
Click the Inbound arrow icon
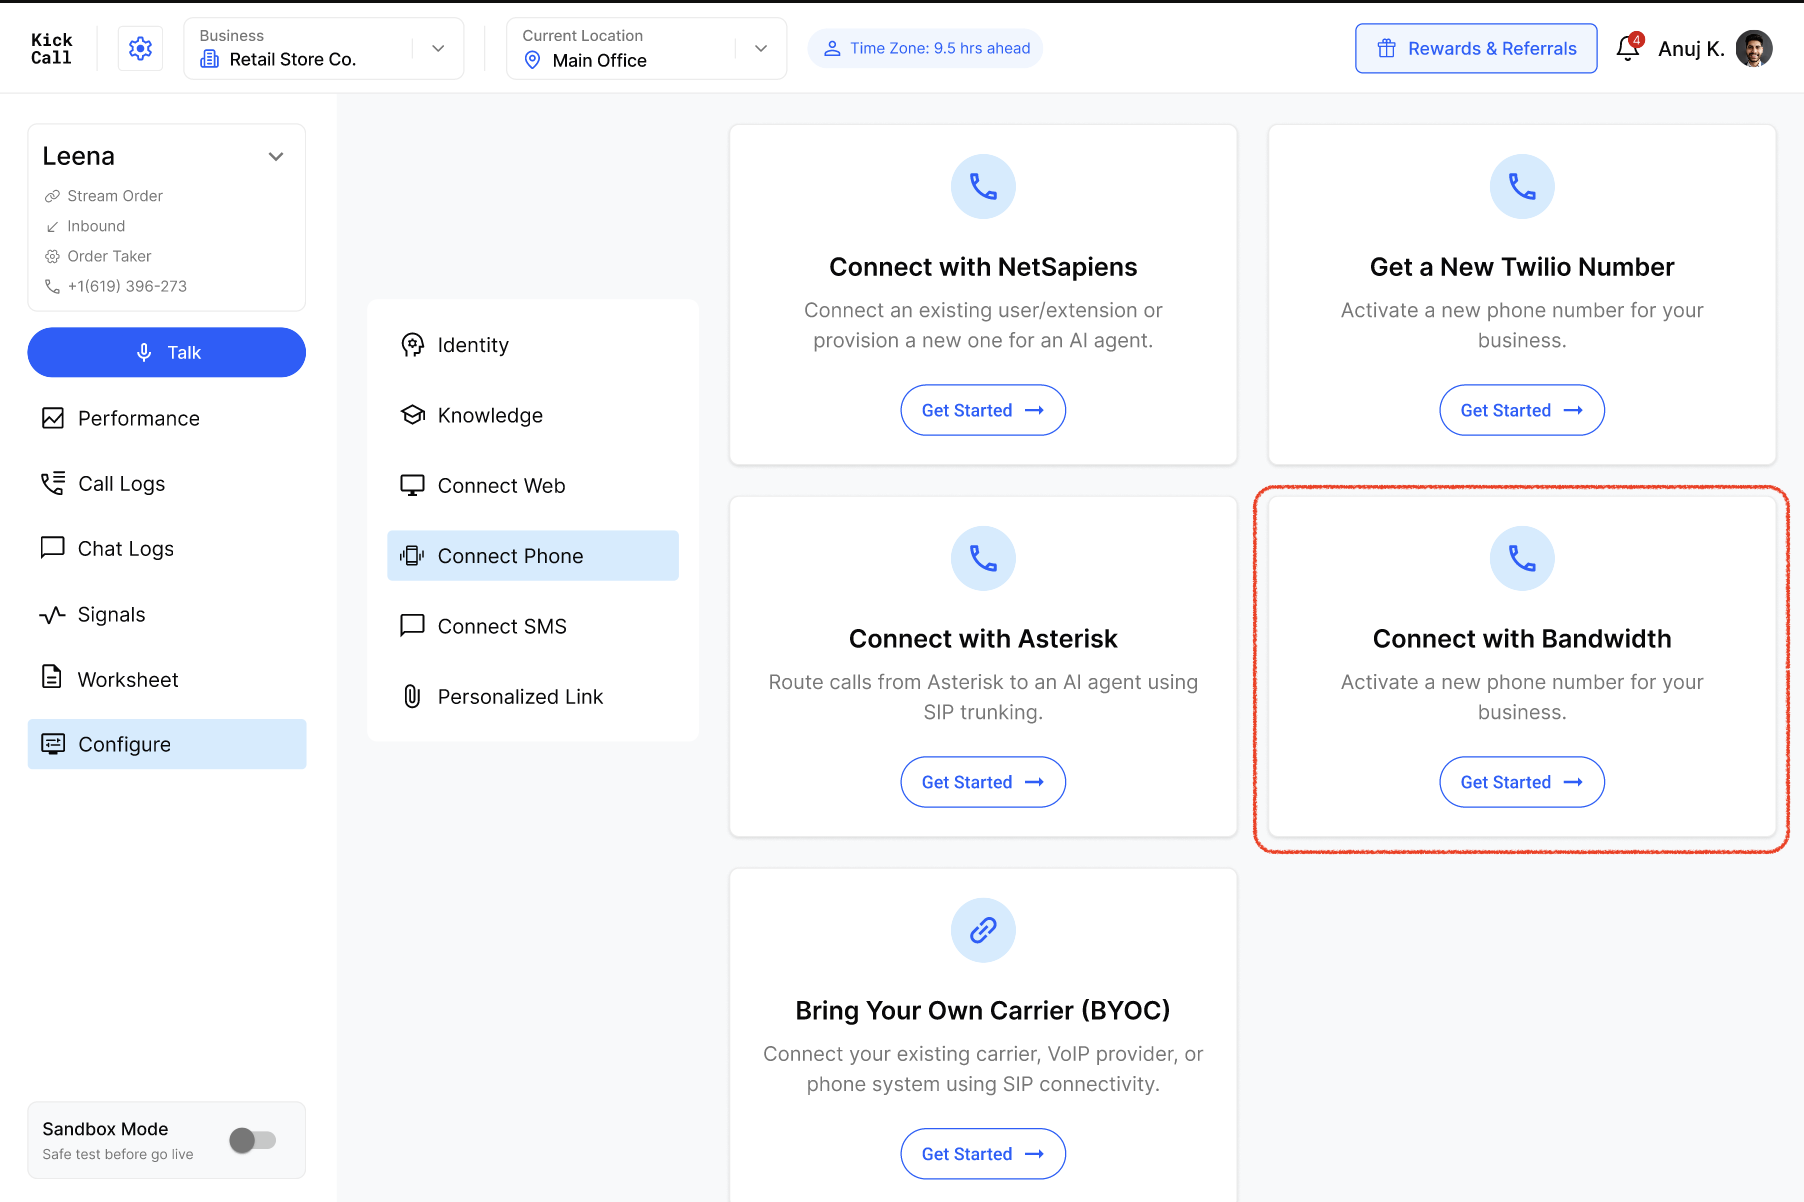click(52, 226)
